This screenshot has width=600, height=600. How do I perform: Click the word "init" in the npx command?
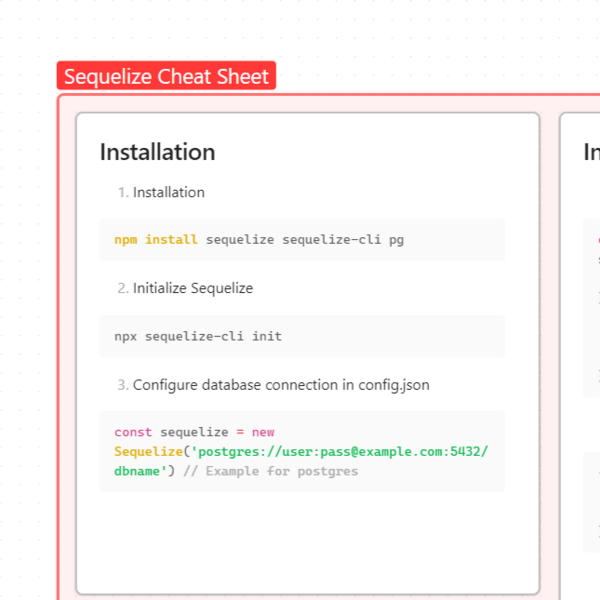(x=267, y=336)
